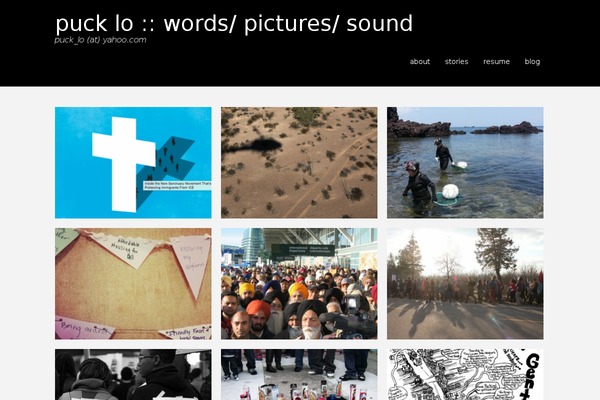600x400 pixels.
Task: Open the turbaned crowd at airport thumbnail
Action: [x=299, y=284]
